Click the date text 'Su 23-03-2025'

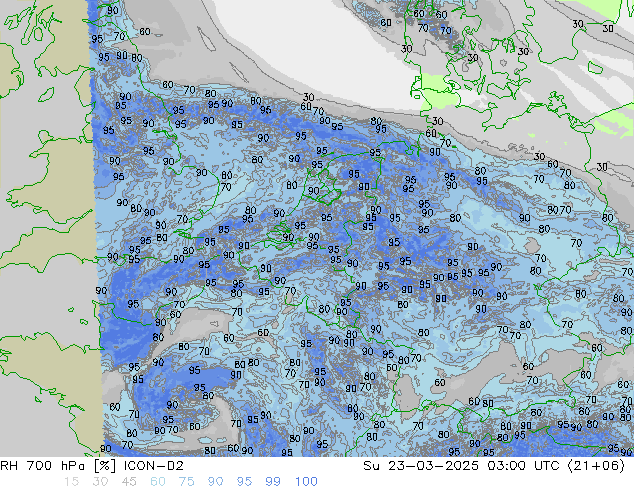point(421,466)
